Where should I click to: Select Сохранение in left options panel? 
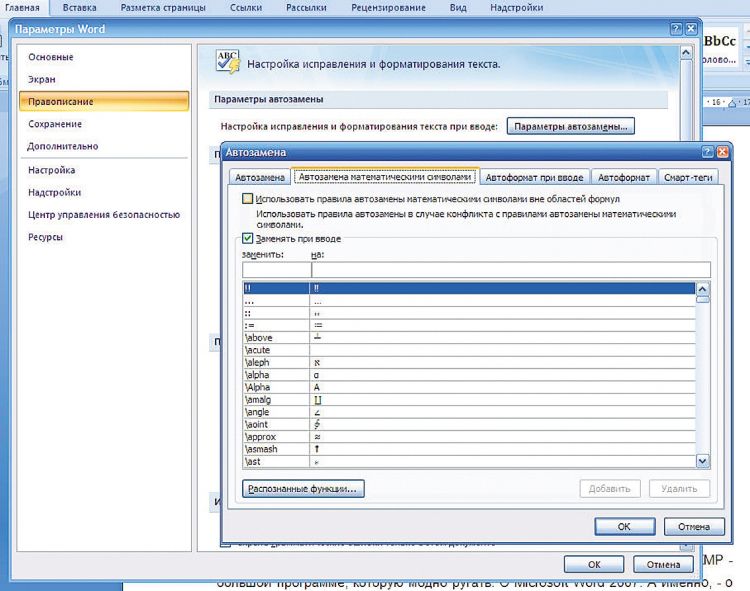tap(55, 124)
